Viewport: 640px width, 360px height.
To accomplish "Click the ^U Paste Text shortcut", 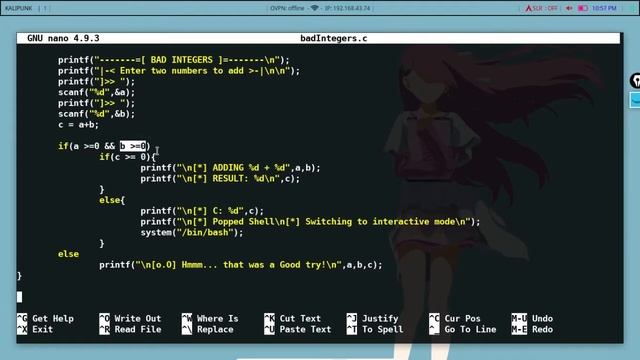I will tap(298, 329).
